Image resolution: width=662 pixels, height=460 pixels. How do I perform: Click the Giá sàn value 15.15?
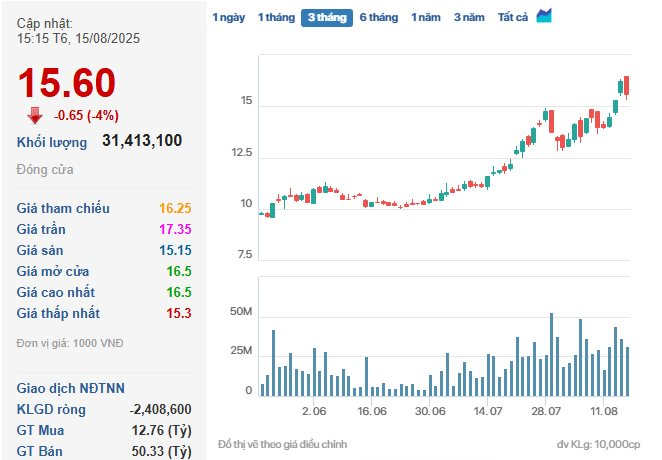(174, 250)
